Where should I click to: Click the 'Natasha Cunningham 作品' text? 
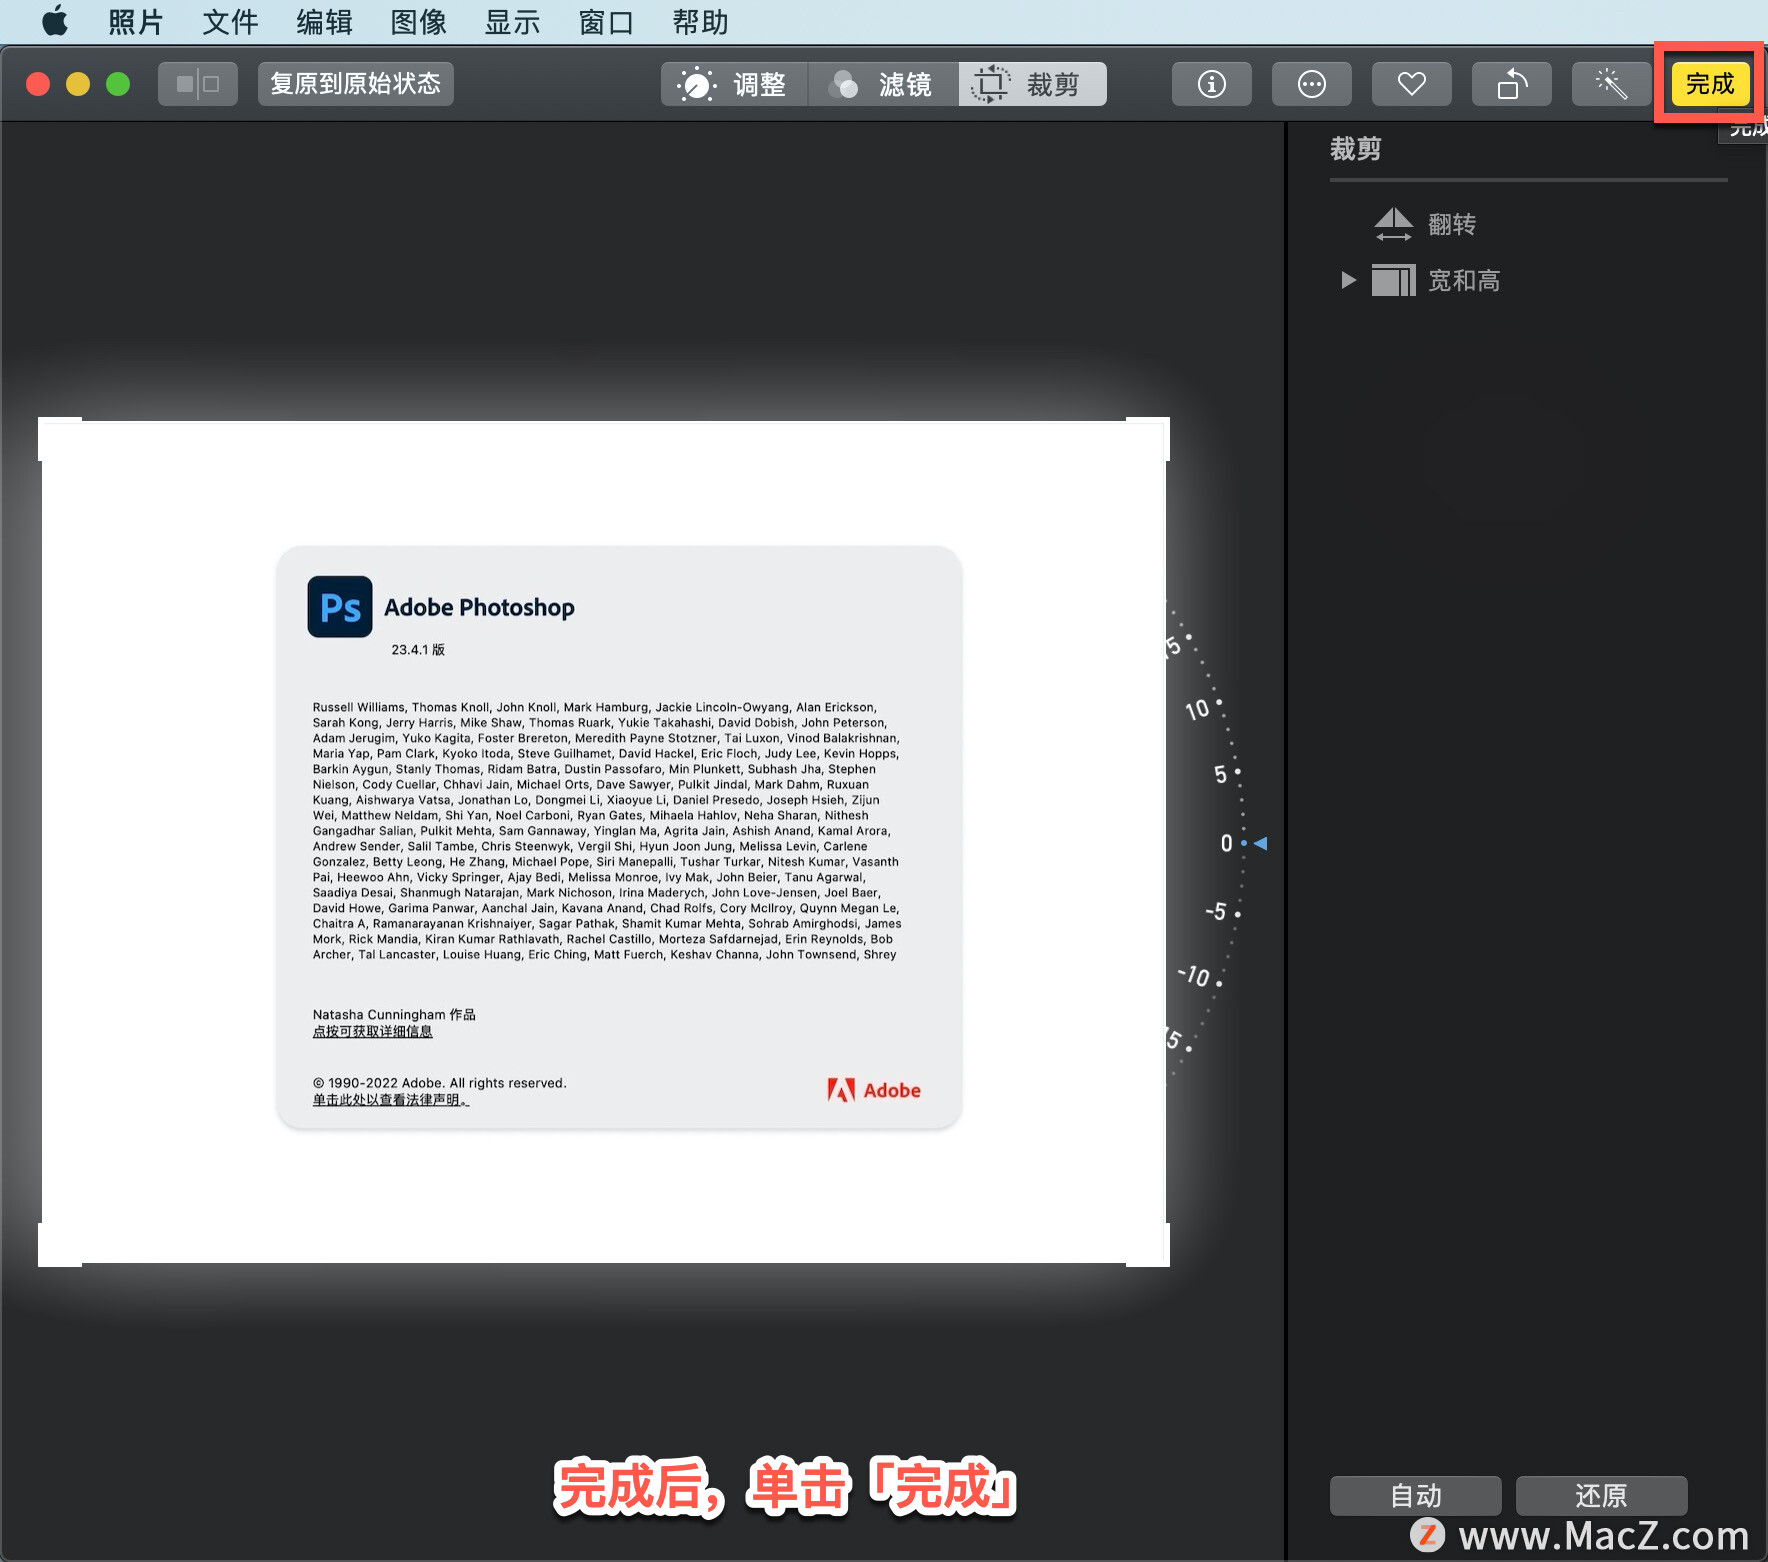point(394,1014)
